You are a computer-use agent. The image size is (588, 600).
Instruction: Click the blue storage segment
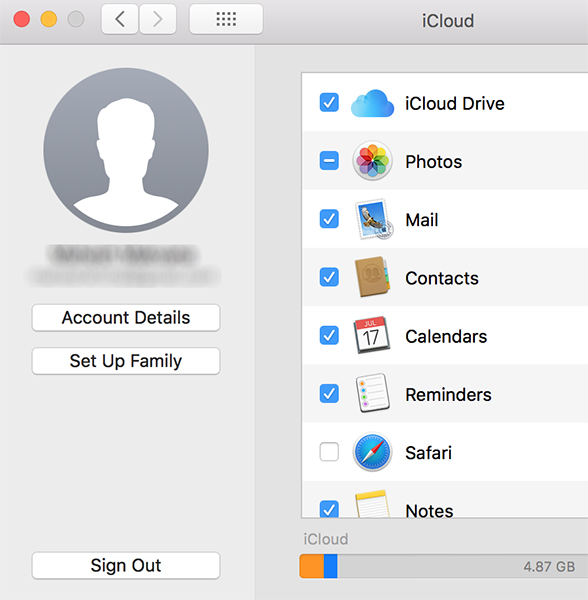(331, 566)
